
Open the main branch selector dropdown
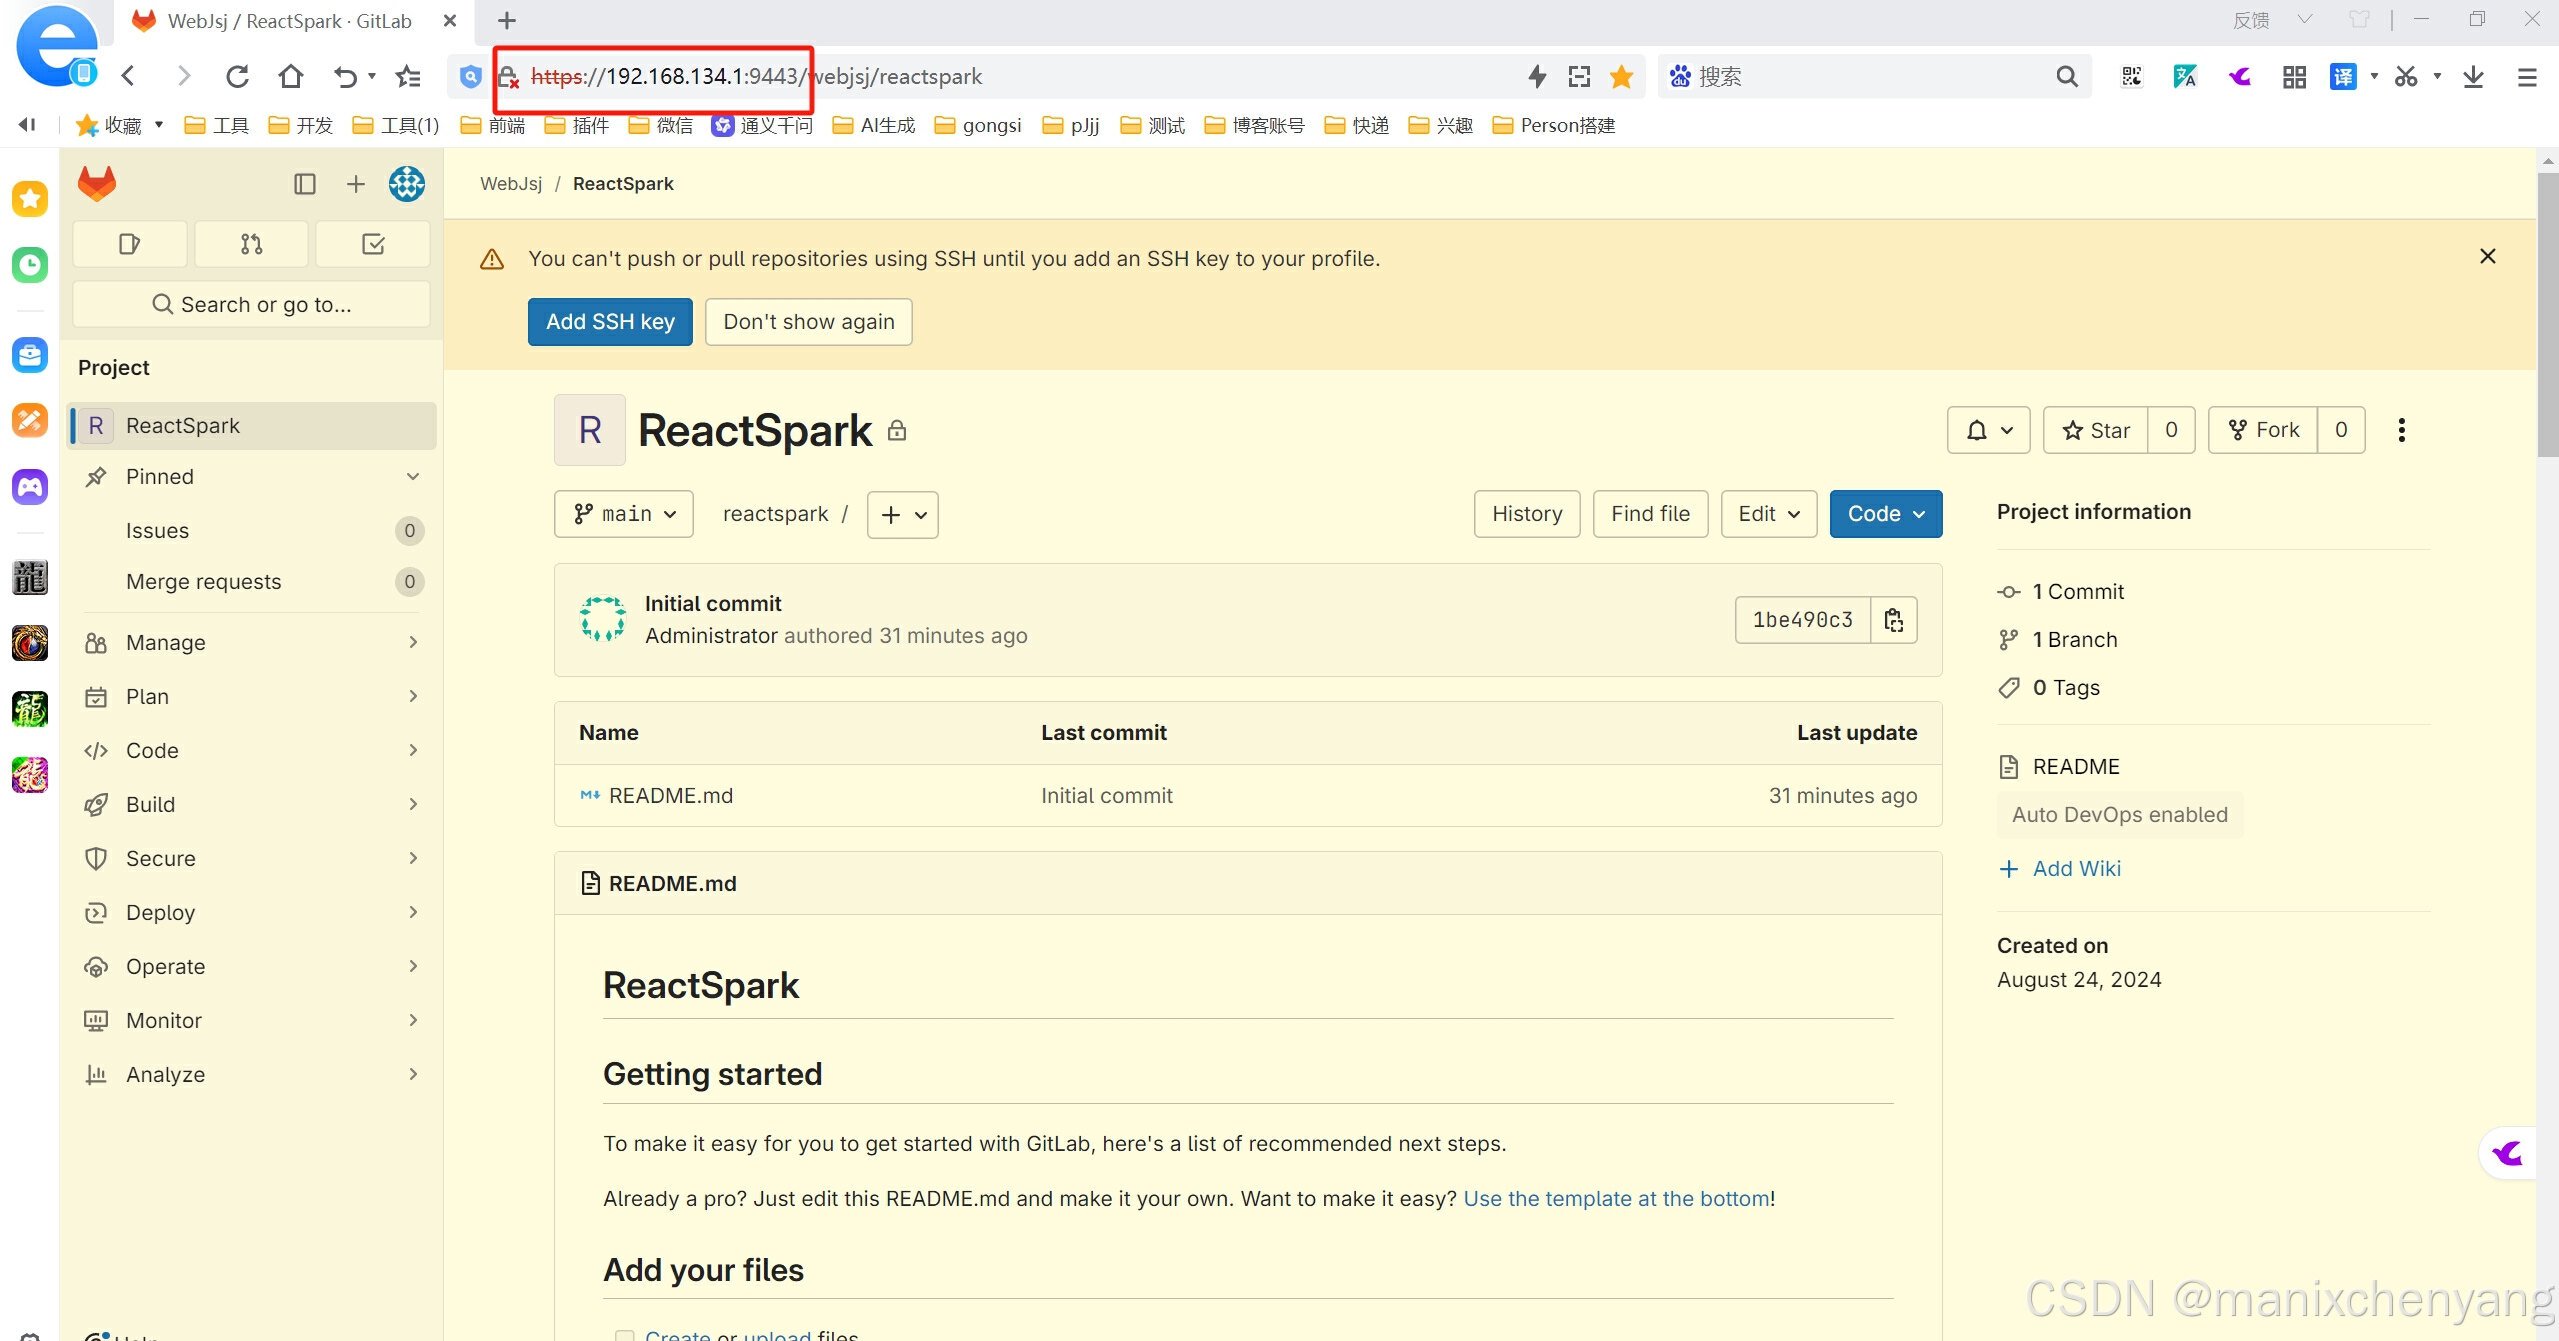pos(624,514)
